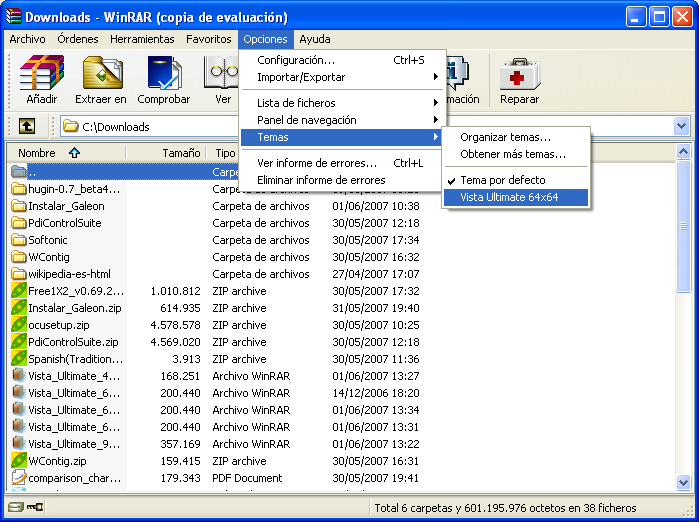Click the drive icon in status bar
Image resolution: width=699 pixels, height=522 pixels.
click(16, 508)
